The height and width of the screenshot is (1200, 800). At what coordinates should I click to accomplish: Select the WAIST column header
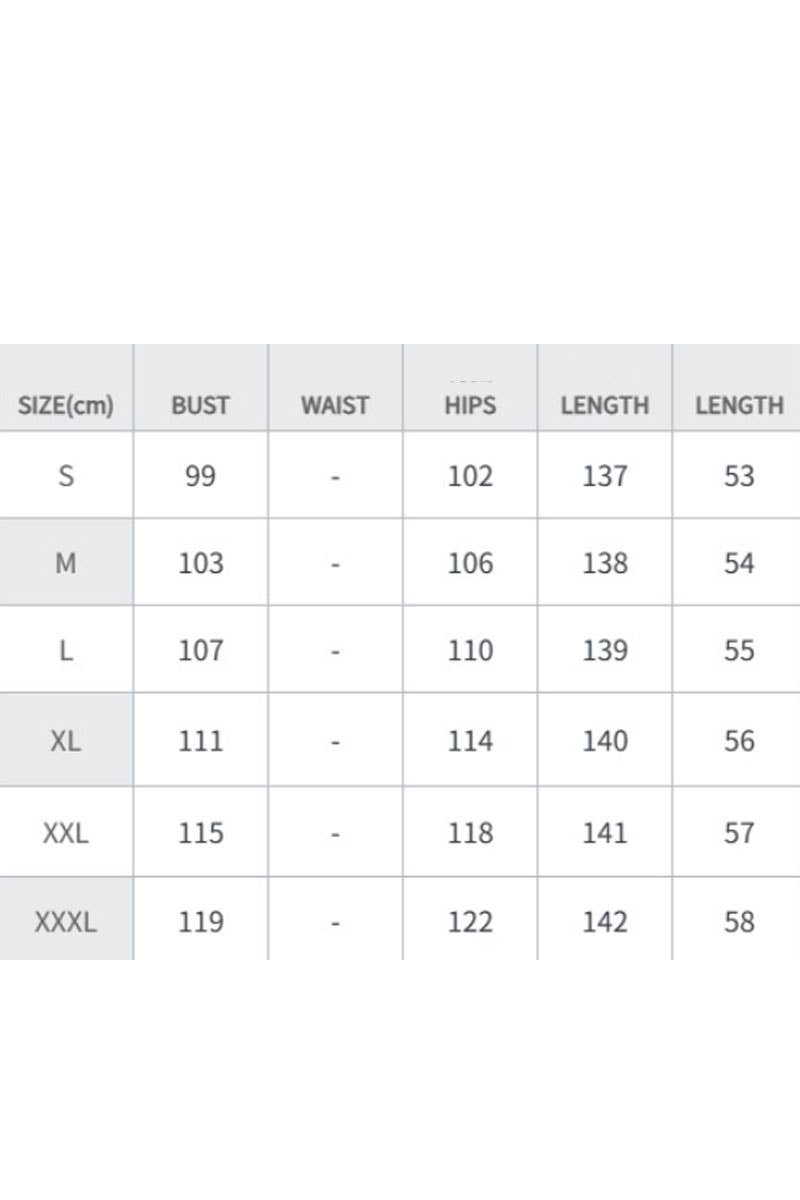pyautogui.click(x=335, y=406)
